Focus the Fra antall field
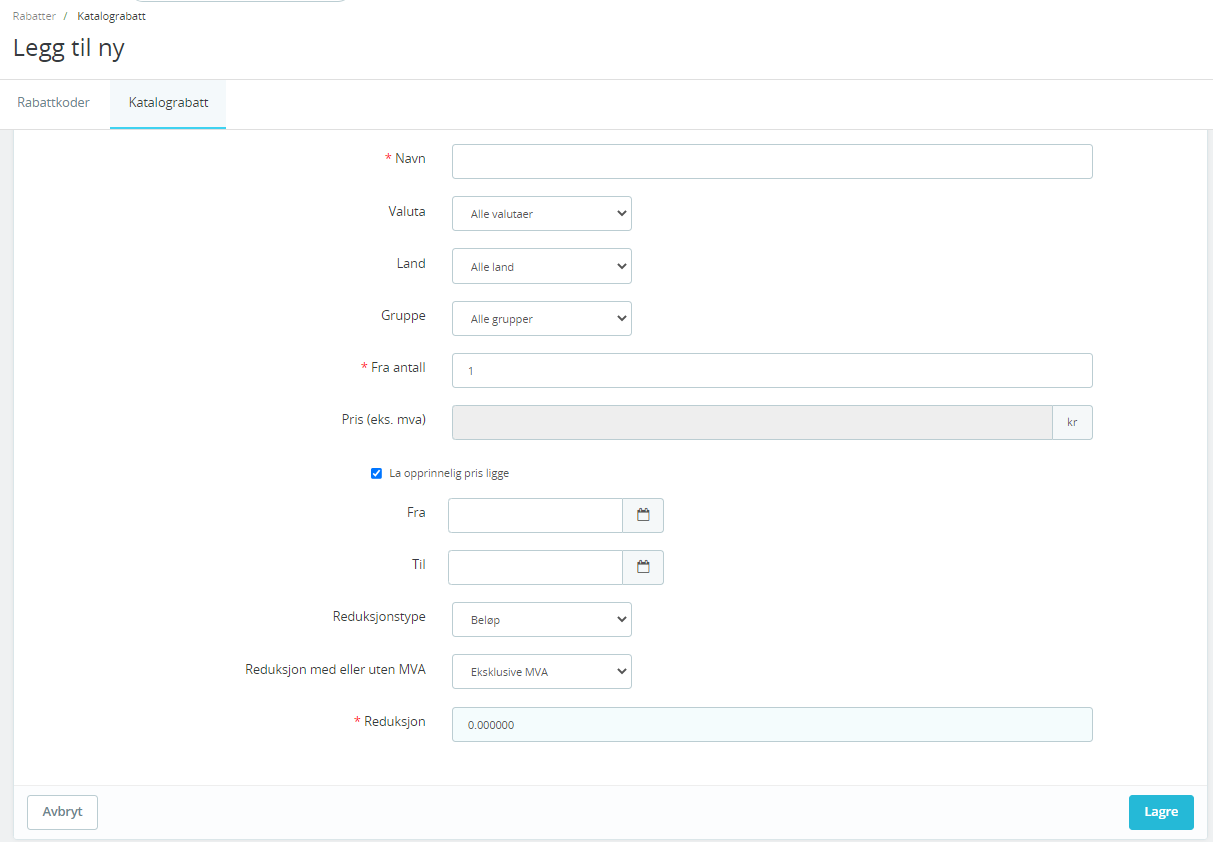This screenshot has height=842, width=1213. 772,370
